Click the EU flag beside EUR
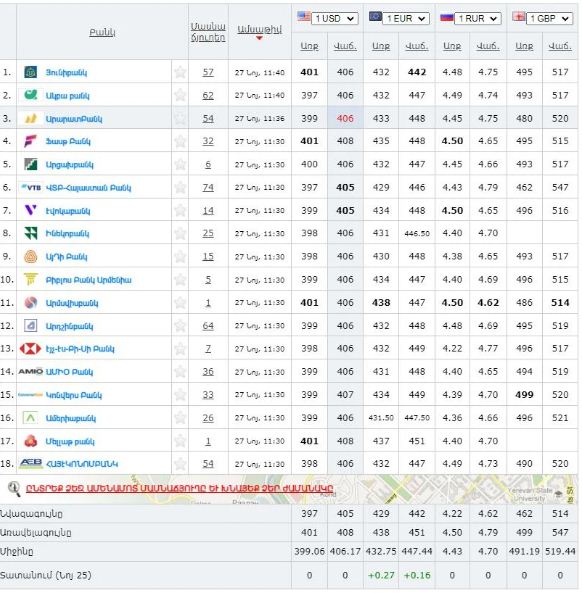 (375, 17)
